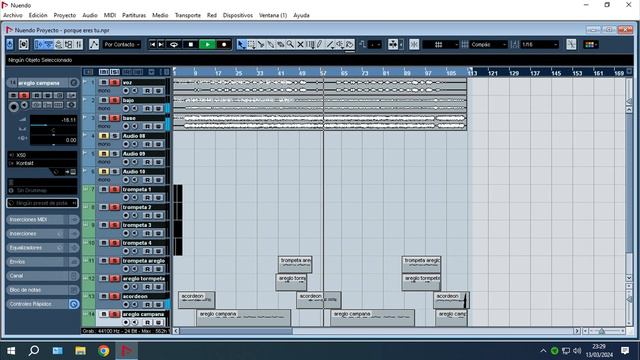
Task: Toggle the automation mode toolbar icon
Action: click(x=94, y=44)
